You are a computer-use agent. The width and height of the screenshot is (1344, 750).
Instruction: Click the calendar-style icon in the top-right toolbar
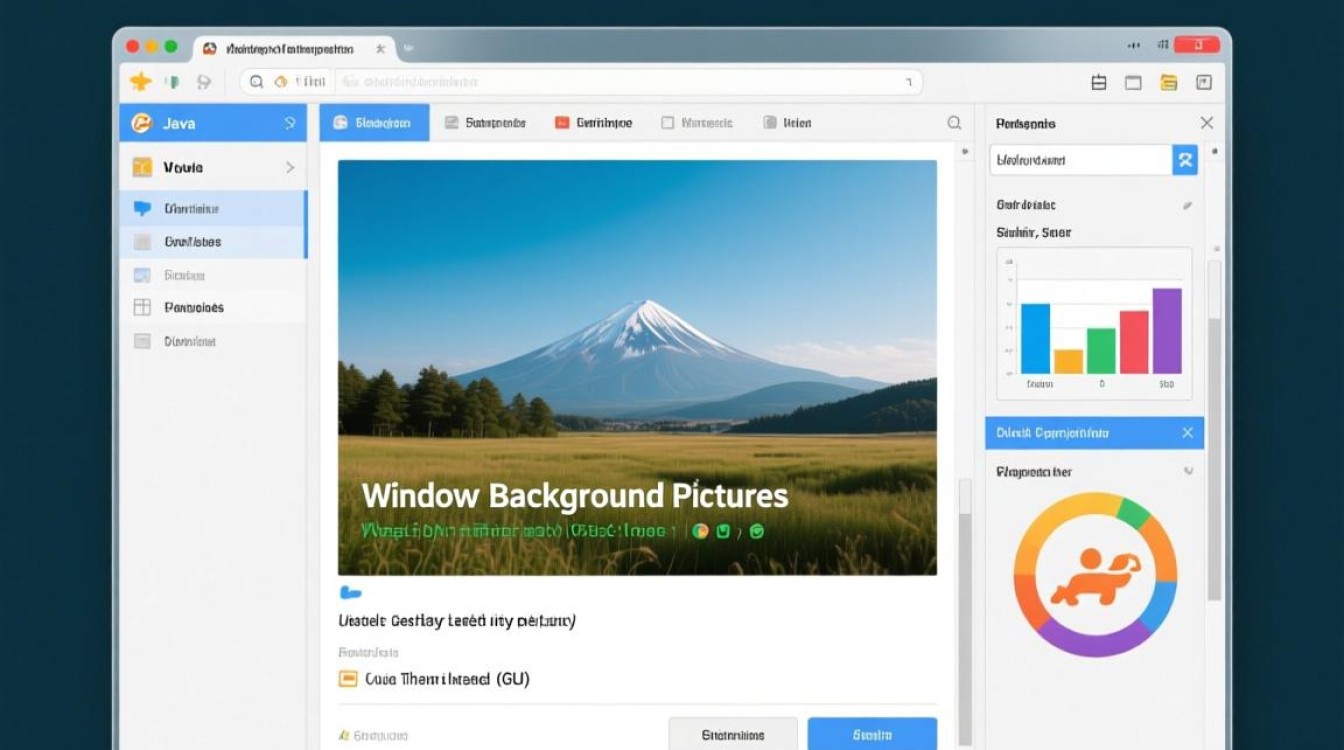(1099, 83)
